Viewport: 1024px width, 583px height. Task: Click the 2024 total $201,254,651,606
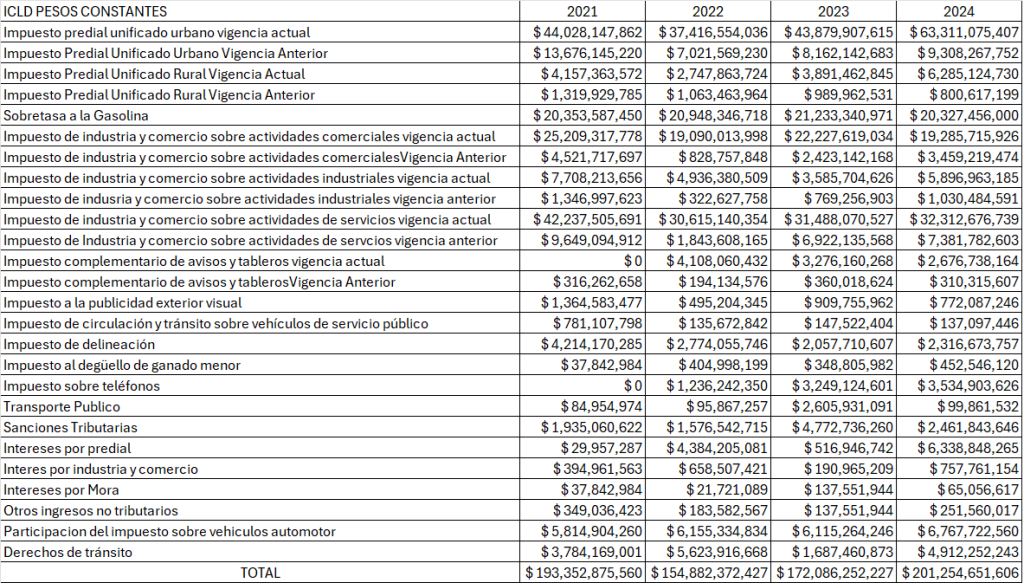[x=960, y=573]
